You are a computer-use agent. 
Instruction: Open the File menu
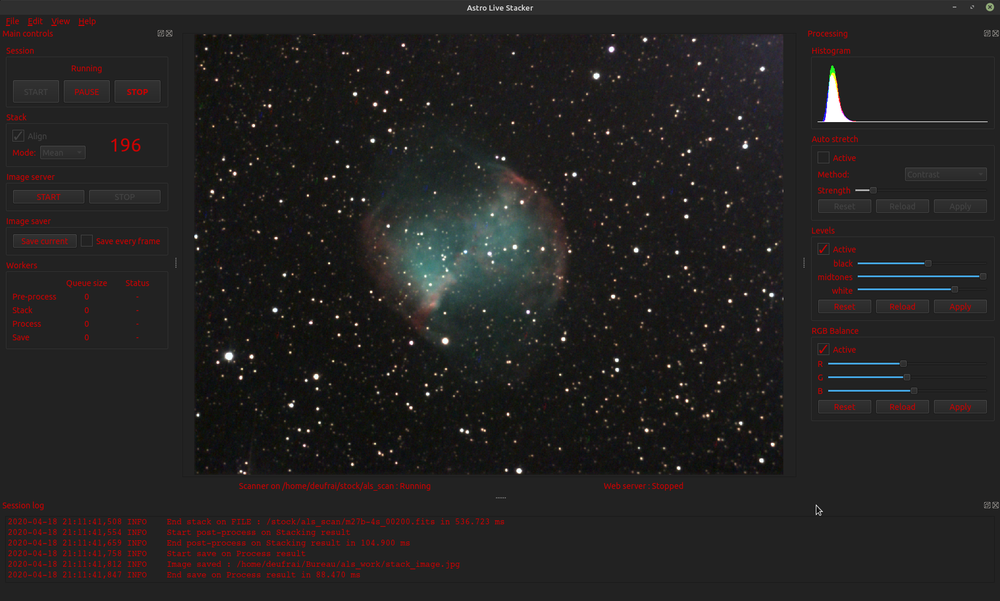pos(12,21)
